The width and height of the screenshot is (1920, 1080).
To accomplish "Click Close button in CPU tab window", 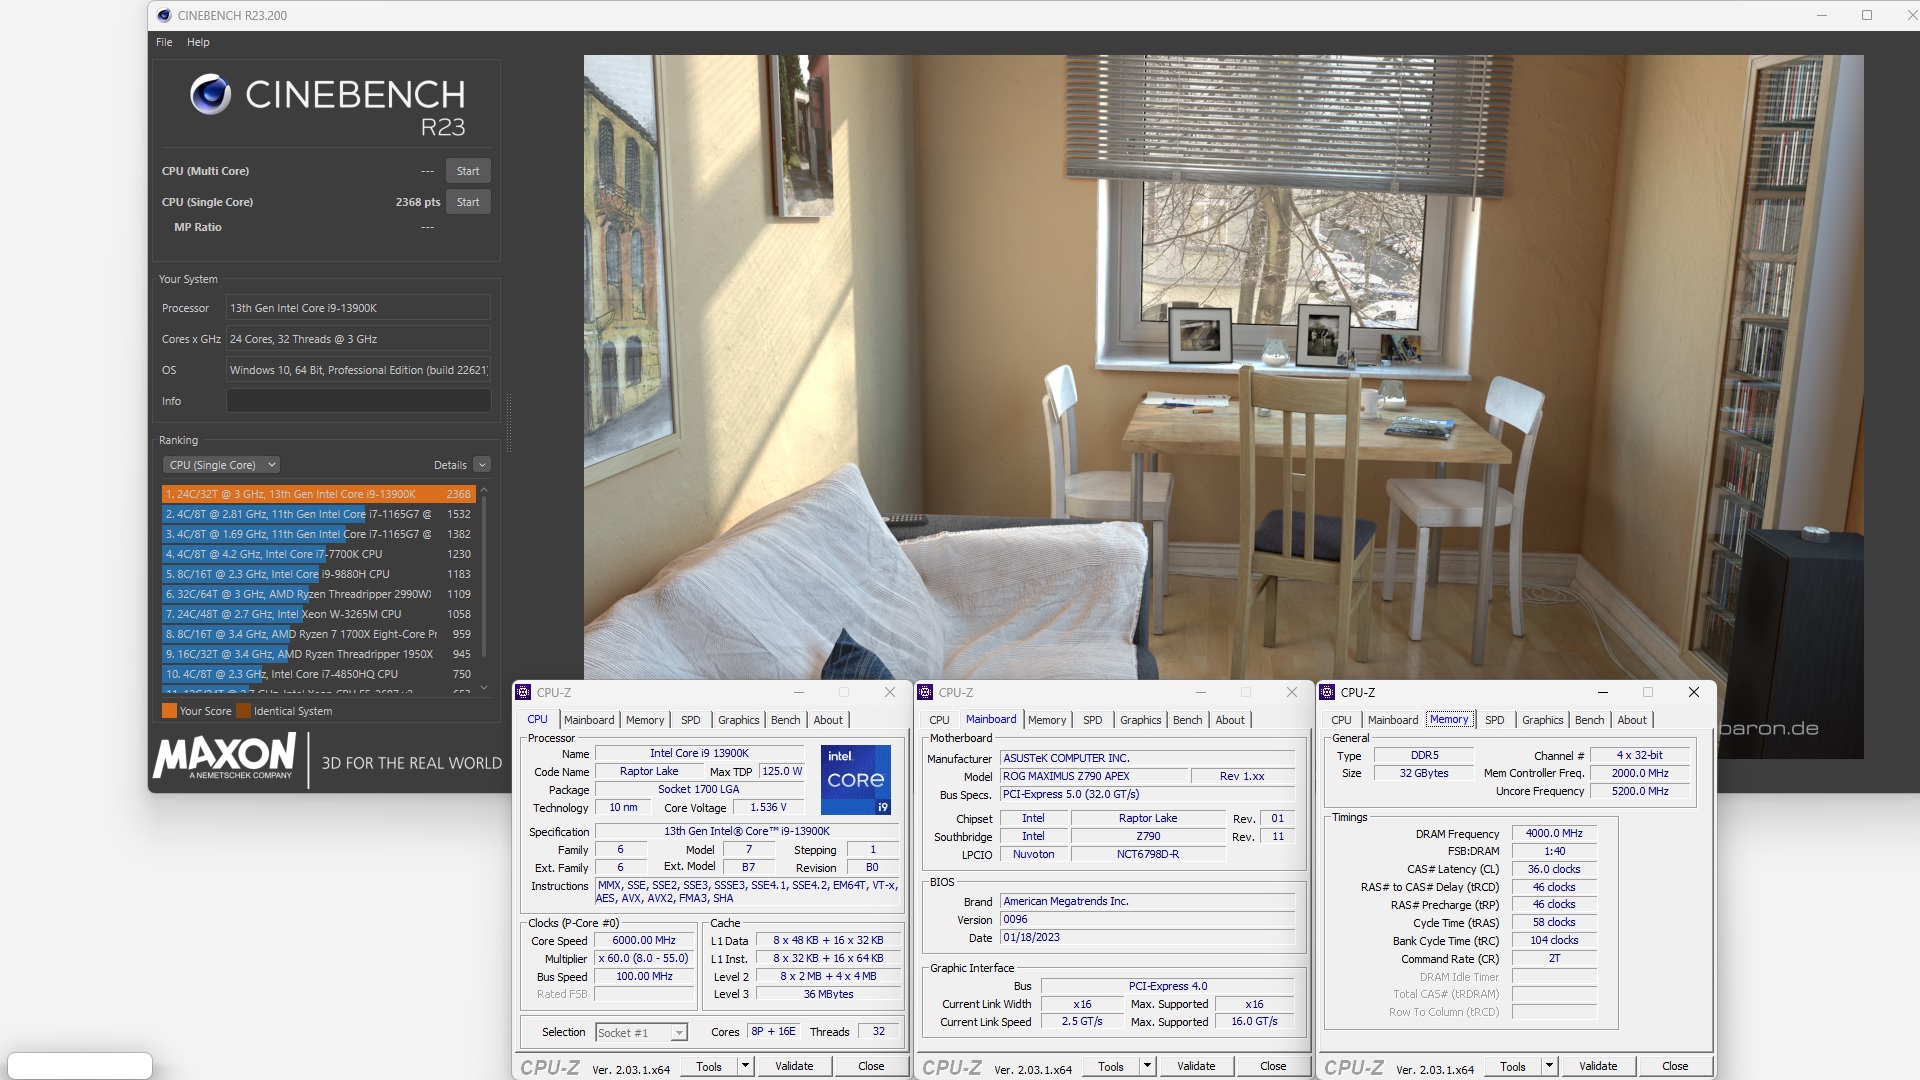I will coord(871,1067).
